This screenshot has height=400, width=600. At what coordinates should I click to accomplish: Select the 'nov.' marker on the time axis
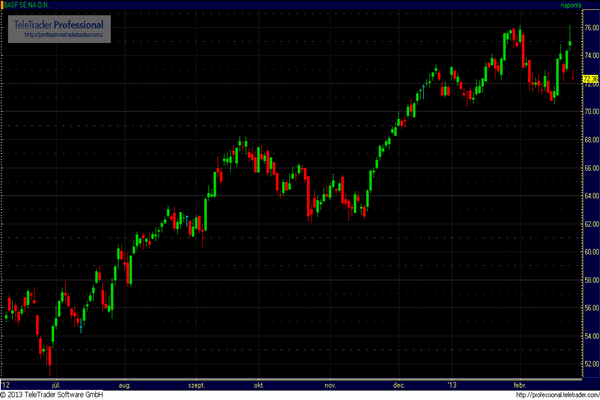coord(331,384)
